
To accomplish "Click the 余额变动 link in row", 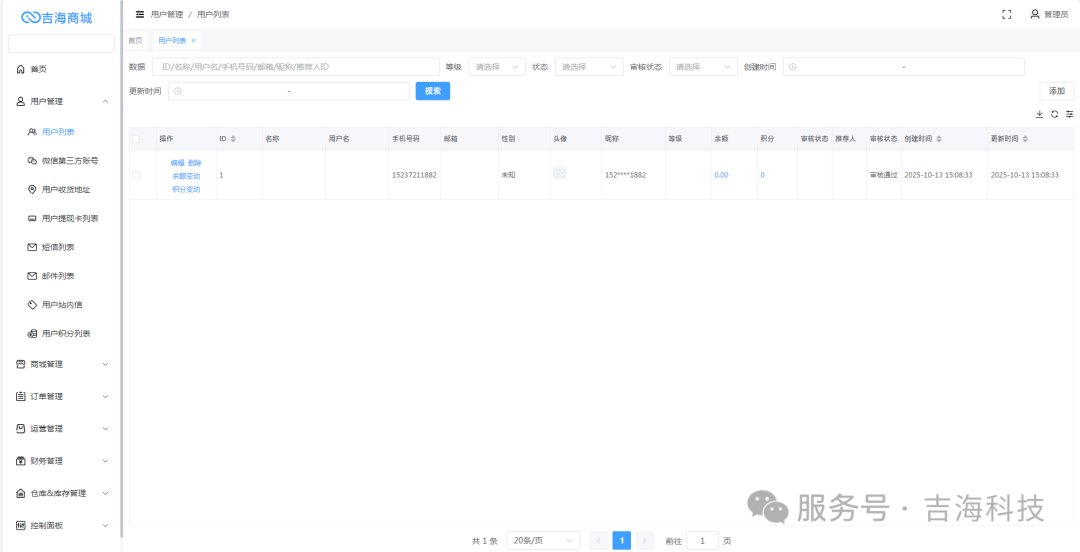I will 186,176.
